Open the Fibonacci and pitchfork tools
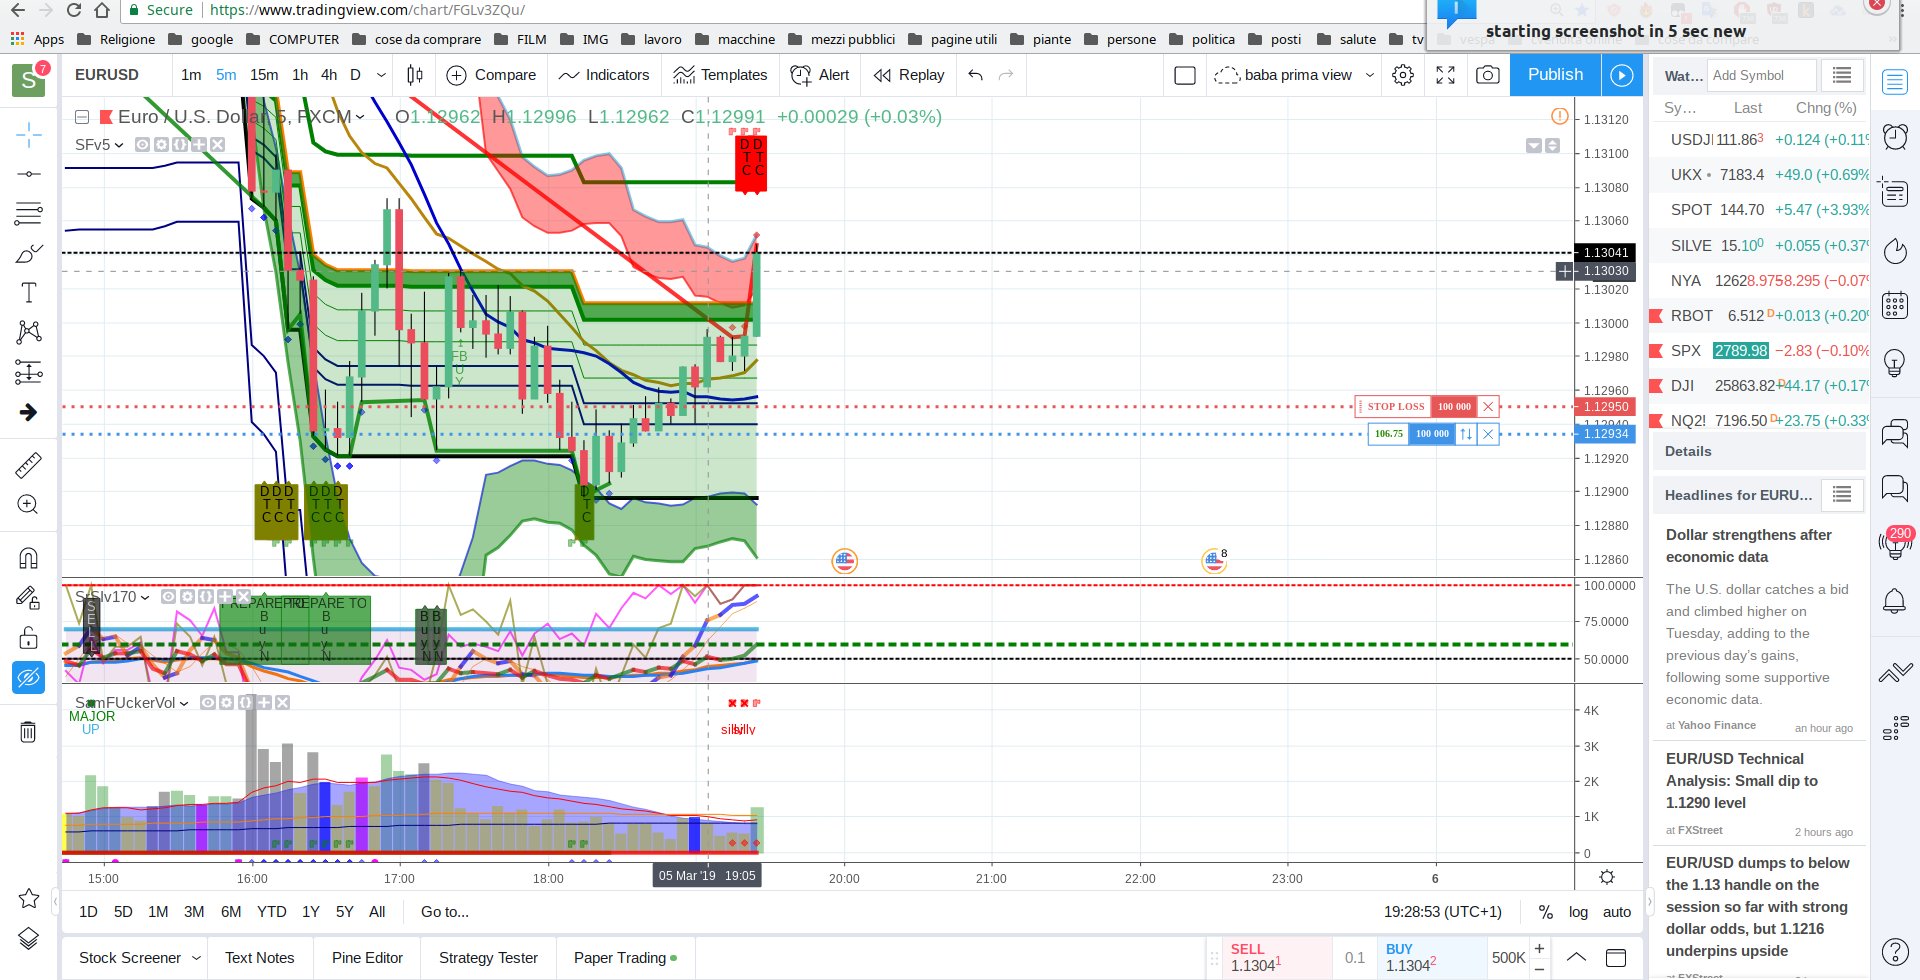This screenshot has width=1920, height=980. [29, 213]
